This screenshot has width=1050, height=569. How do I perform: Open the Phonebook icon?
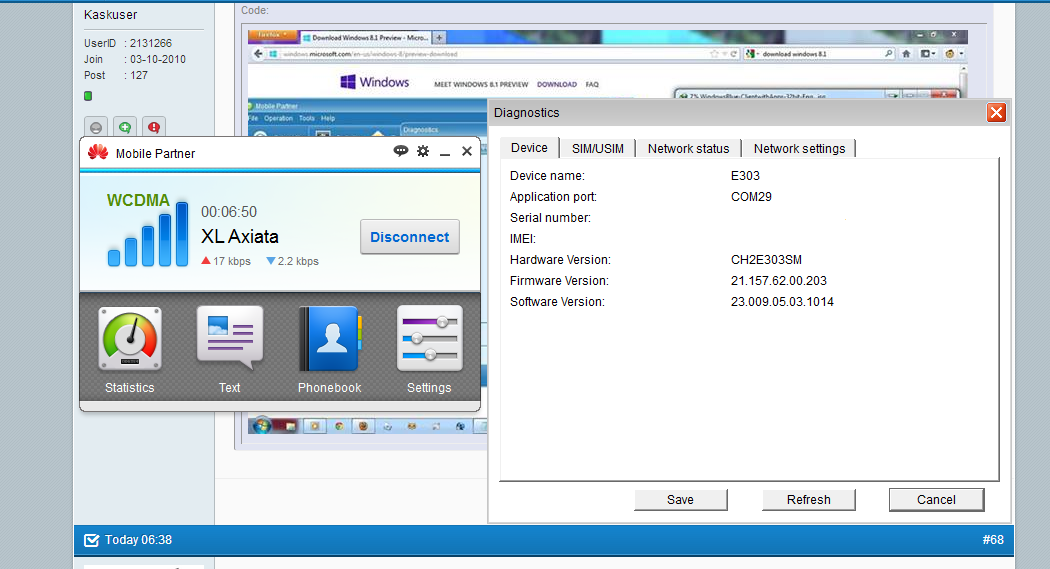tap(329, 338)
